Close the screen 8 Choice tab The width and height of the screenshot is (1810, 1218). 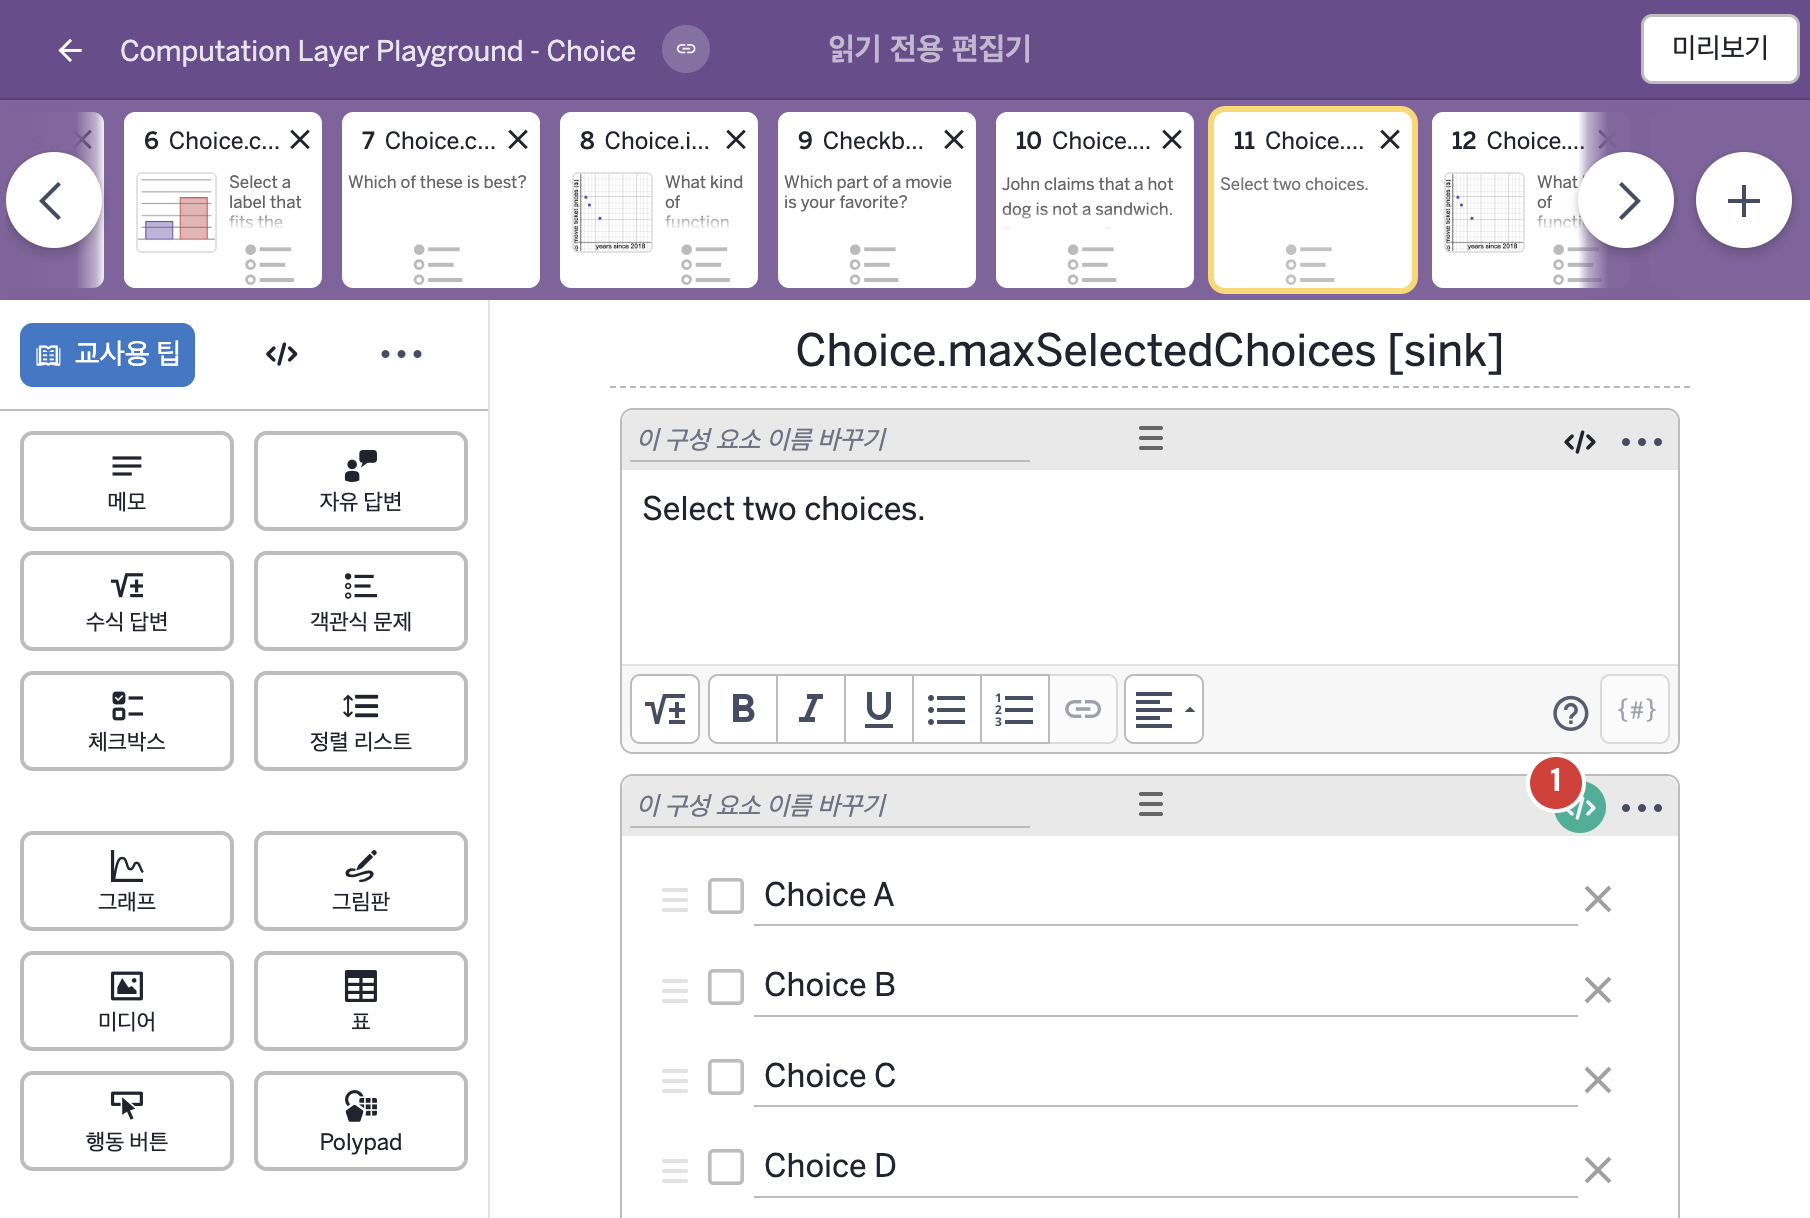[x=736, y=140]
